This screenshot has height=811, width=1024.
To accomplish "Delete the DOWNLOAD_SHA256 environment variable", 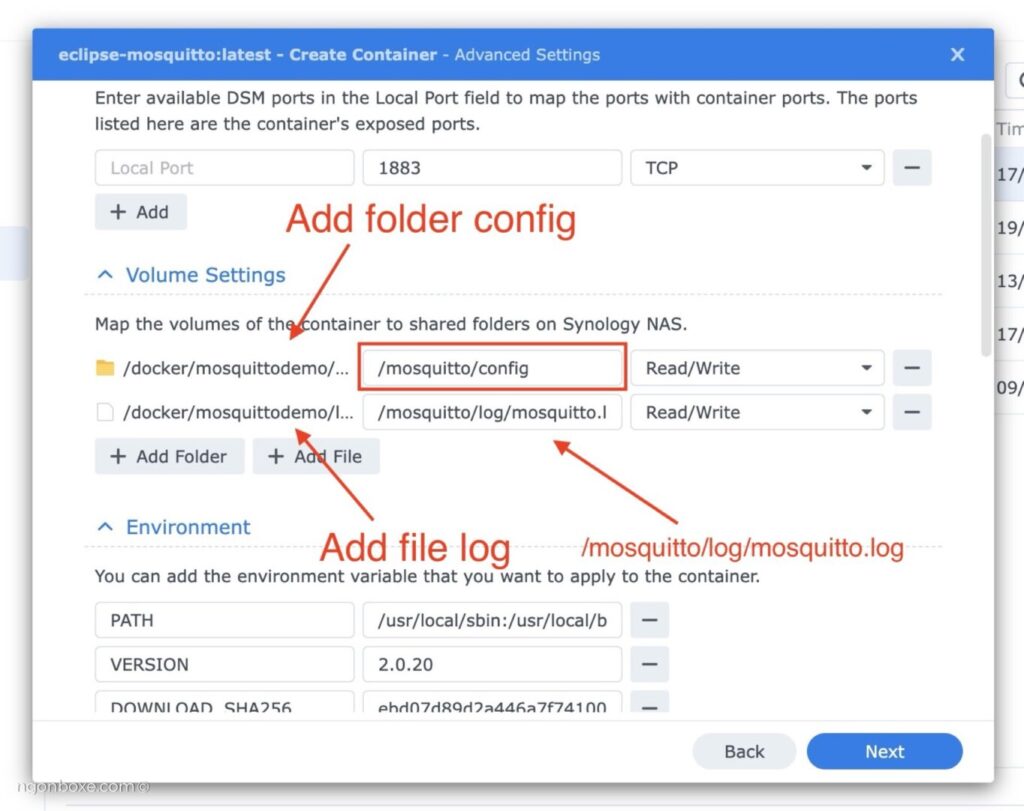I will click(649, 703).
